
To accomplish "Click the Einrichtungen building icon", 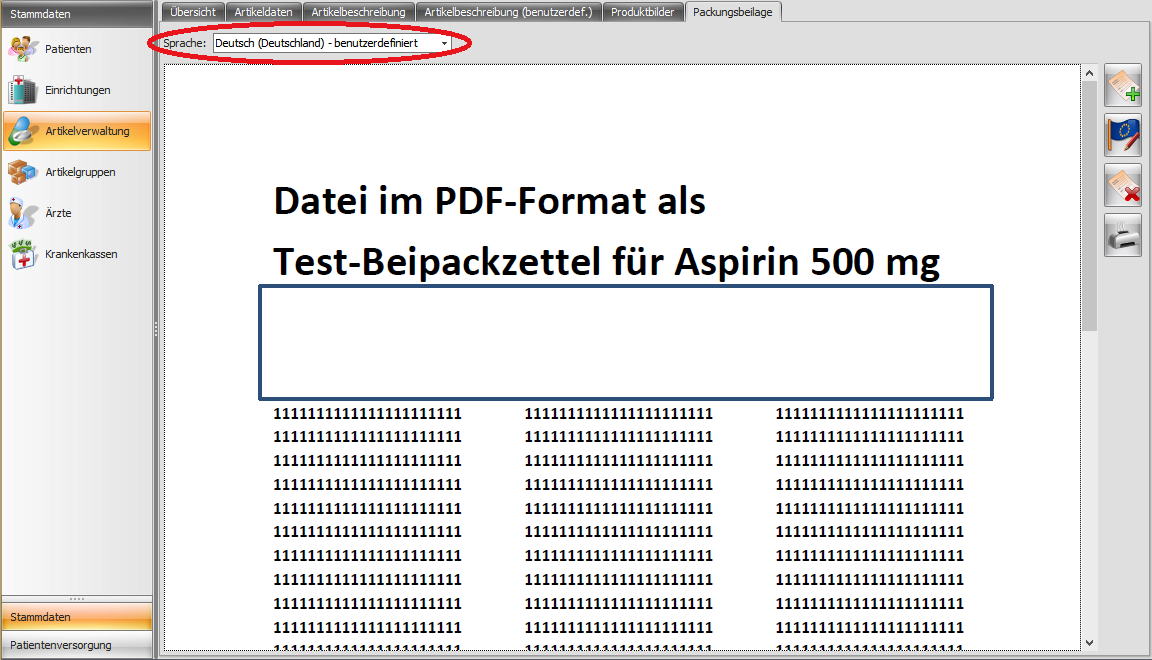I will pyautogui.click(x=23, y=90).
